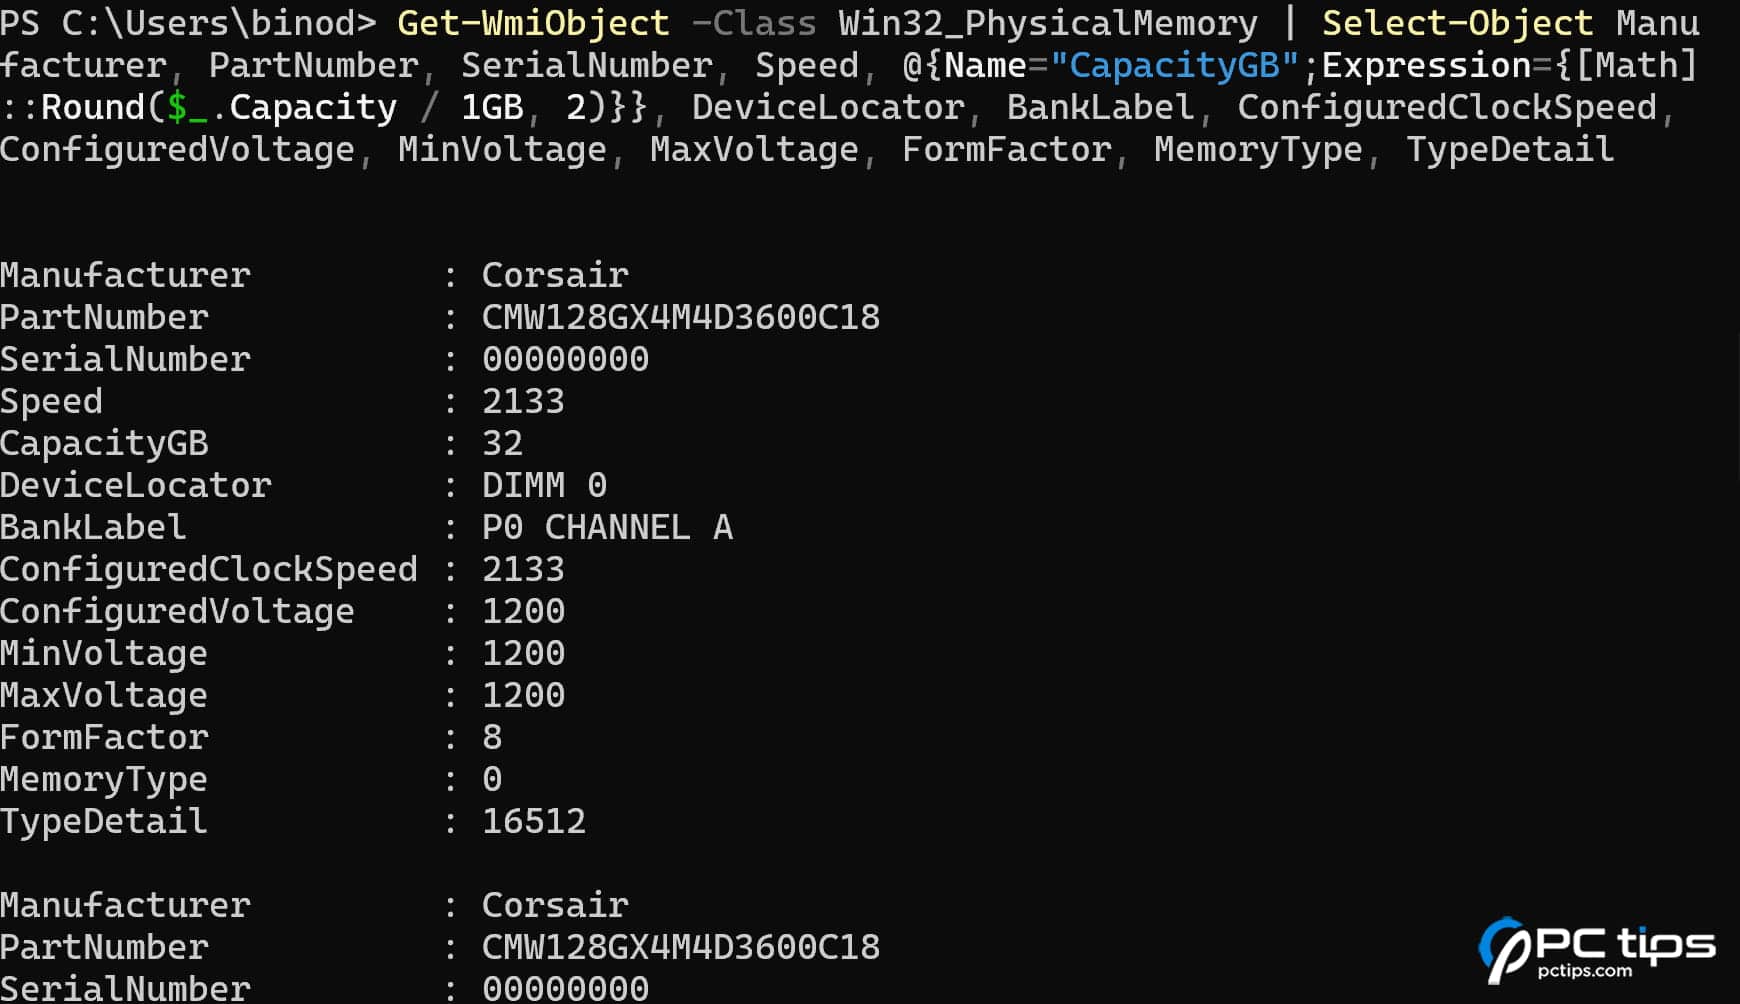Image resolution: width=1740 pixels, height=1004 pixels.
Task: Click the blue "CapacityGB" string
Action: click(1174, 66)
